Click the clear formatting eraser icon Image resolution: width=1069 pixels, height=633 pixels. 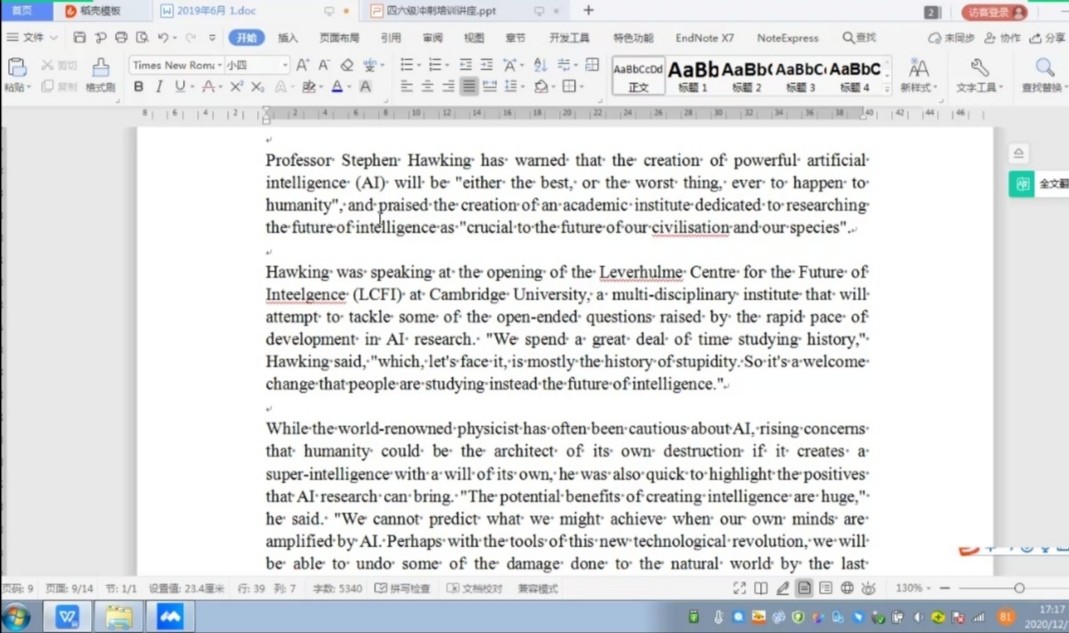coord(347,65)
